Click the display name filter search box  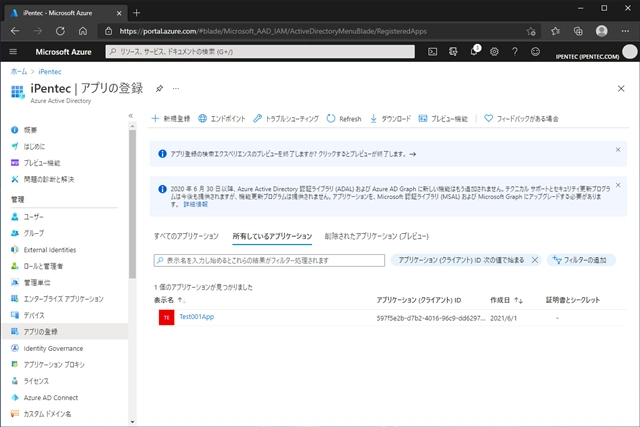click(x=269, y=260)
